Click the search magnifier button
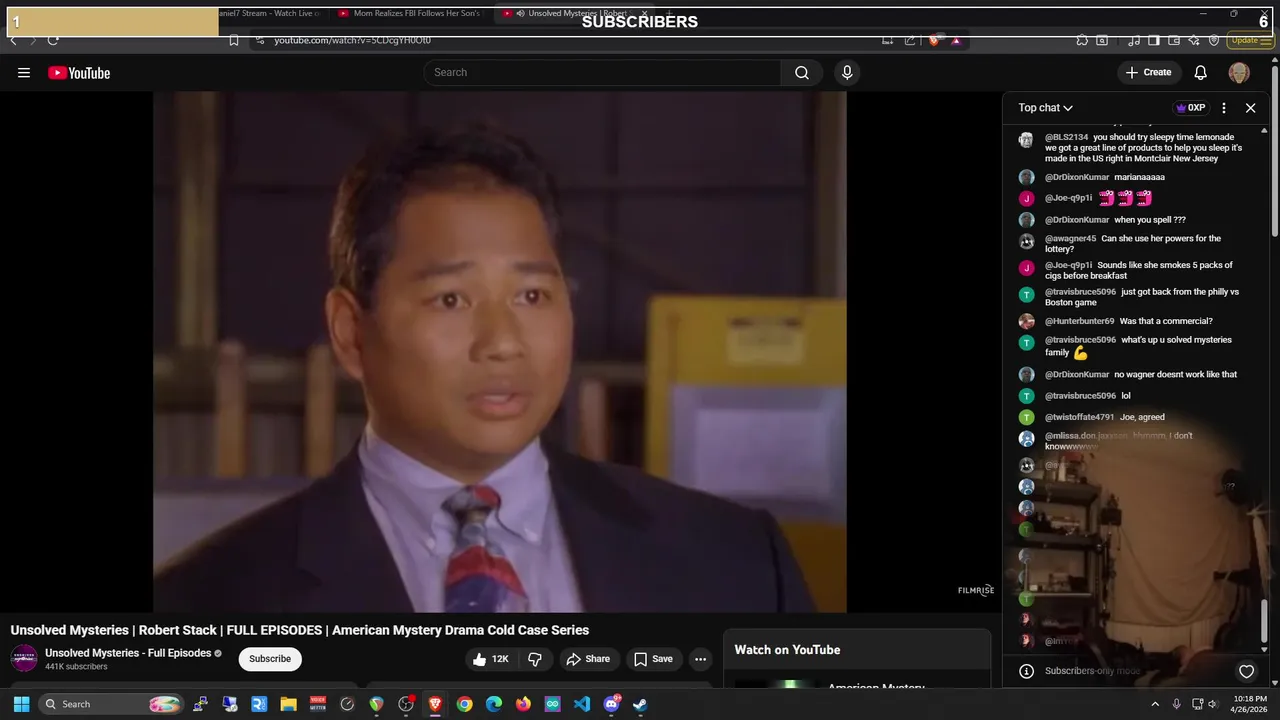The image size is (1280, 720). [x=802, y=72]
